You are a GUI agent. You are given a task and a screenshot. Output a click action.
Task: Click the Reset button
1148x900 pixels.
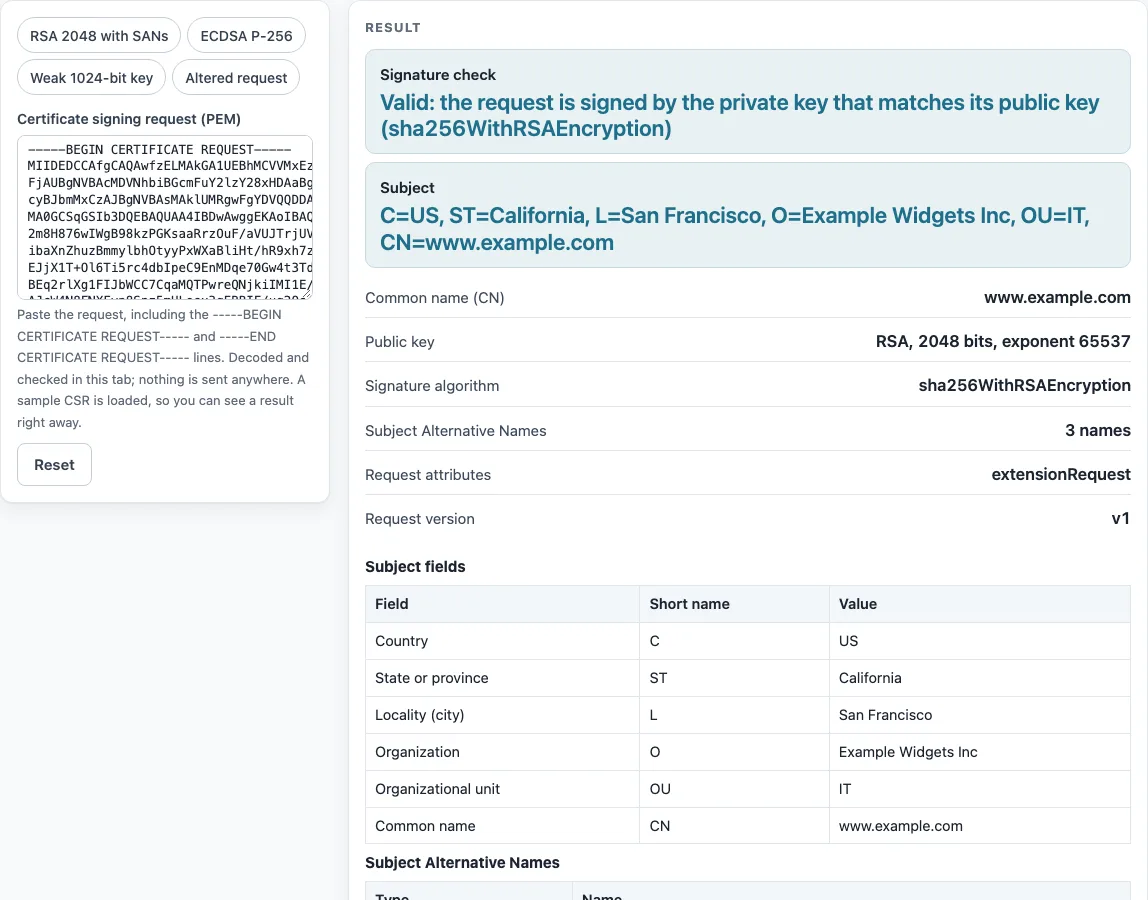point(54,464)
